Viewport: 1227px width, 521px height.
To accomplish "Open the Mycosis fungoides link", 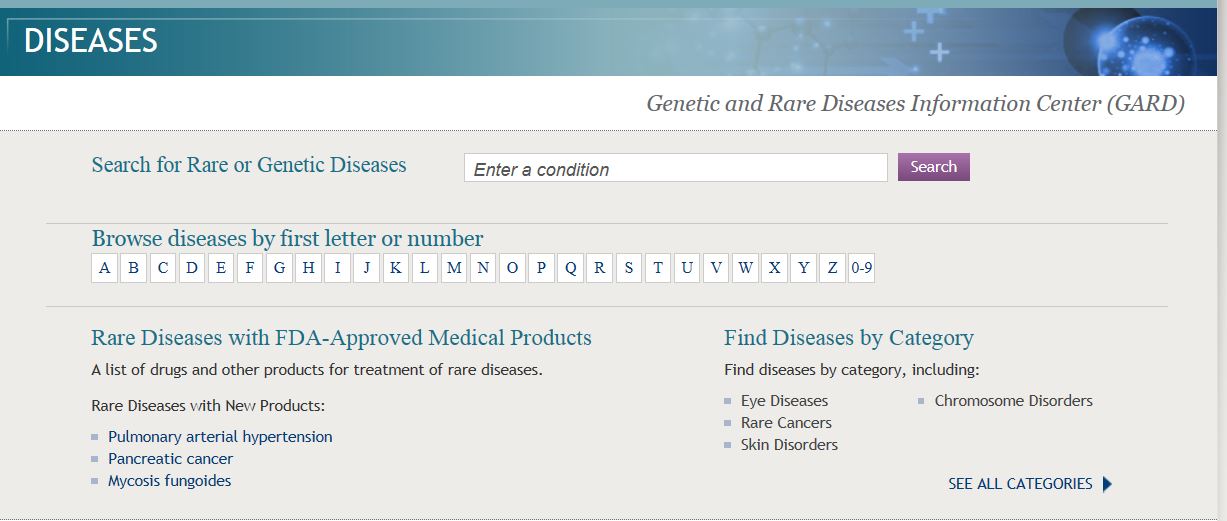I will 169,481.
